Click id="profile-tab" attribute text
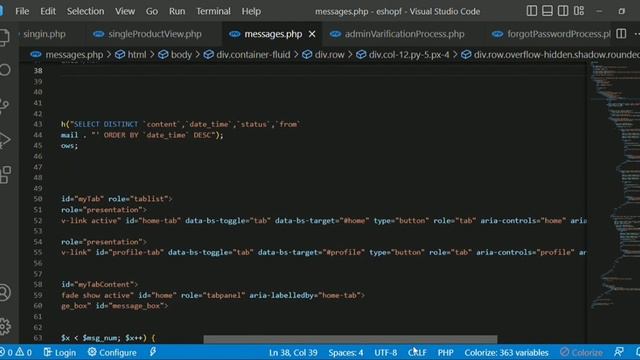Image resolution: width=640 pixels, height=360 pixels. [130, 252]
